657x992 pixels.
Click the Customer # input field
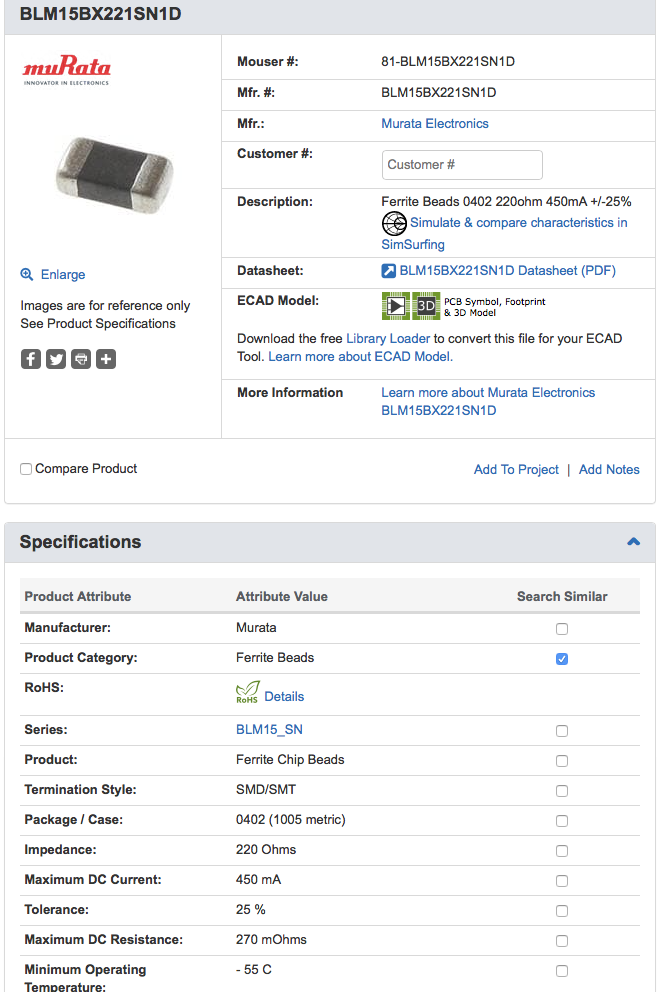tap(462, 164)
